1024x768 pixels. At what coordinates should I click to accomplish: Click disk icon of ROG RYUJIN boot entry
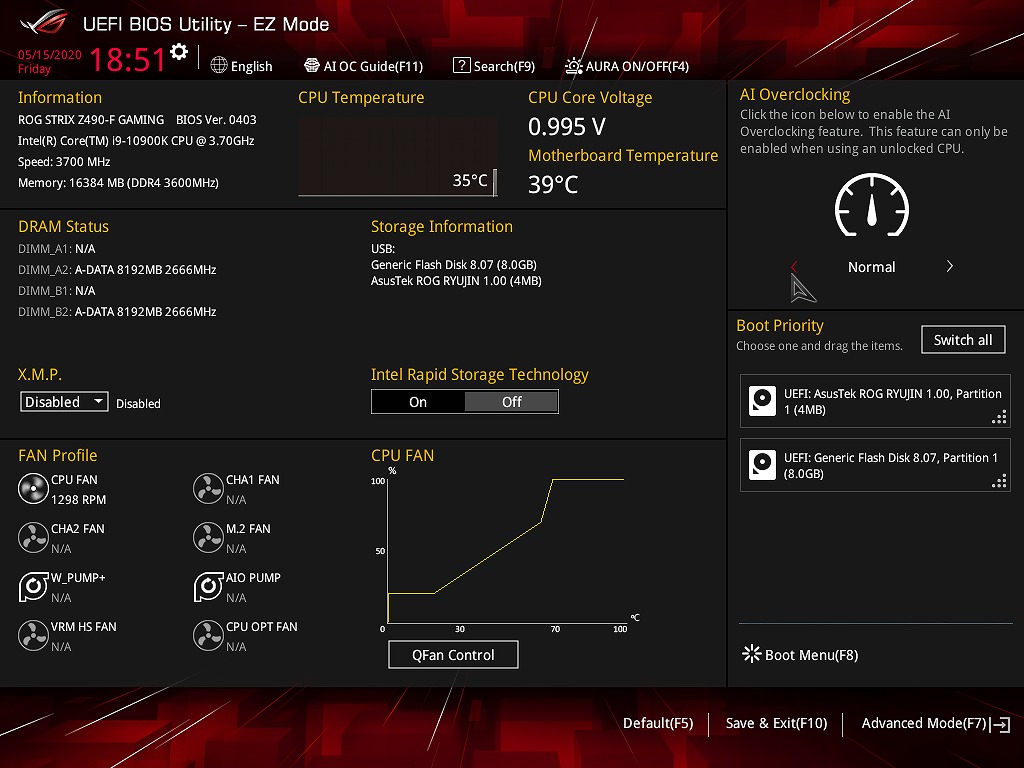[x=762, y=401]
